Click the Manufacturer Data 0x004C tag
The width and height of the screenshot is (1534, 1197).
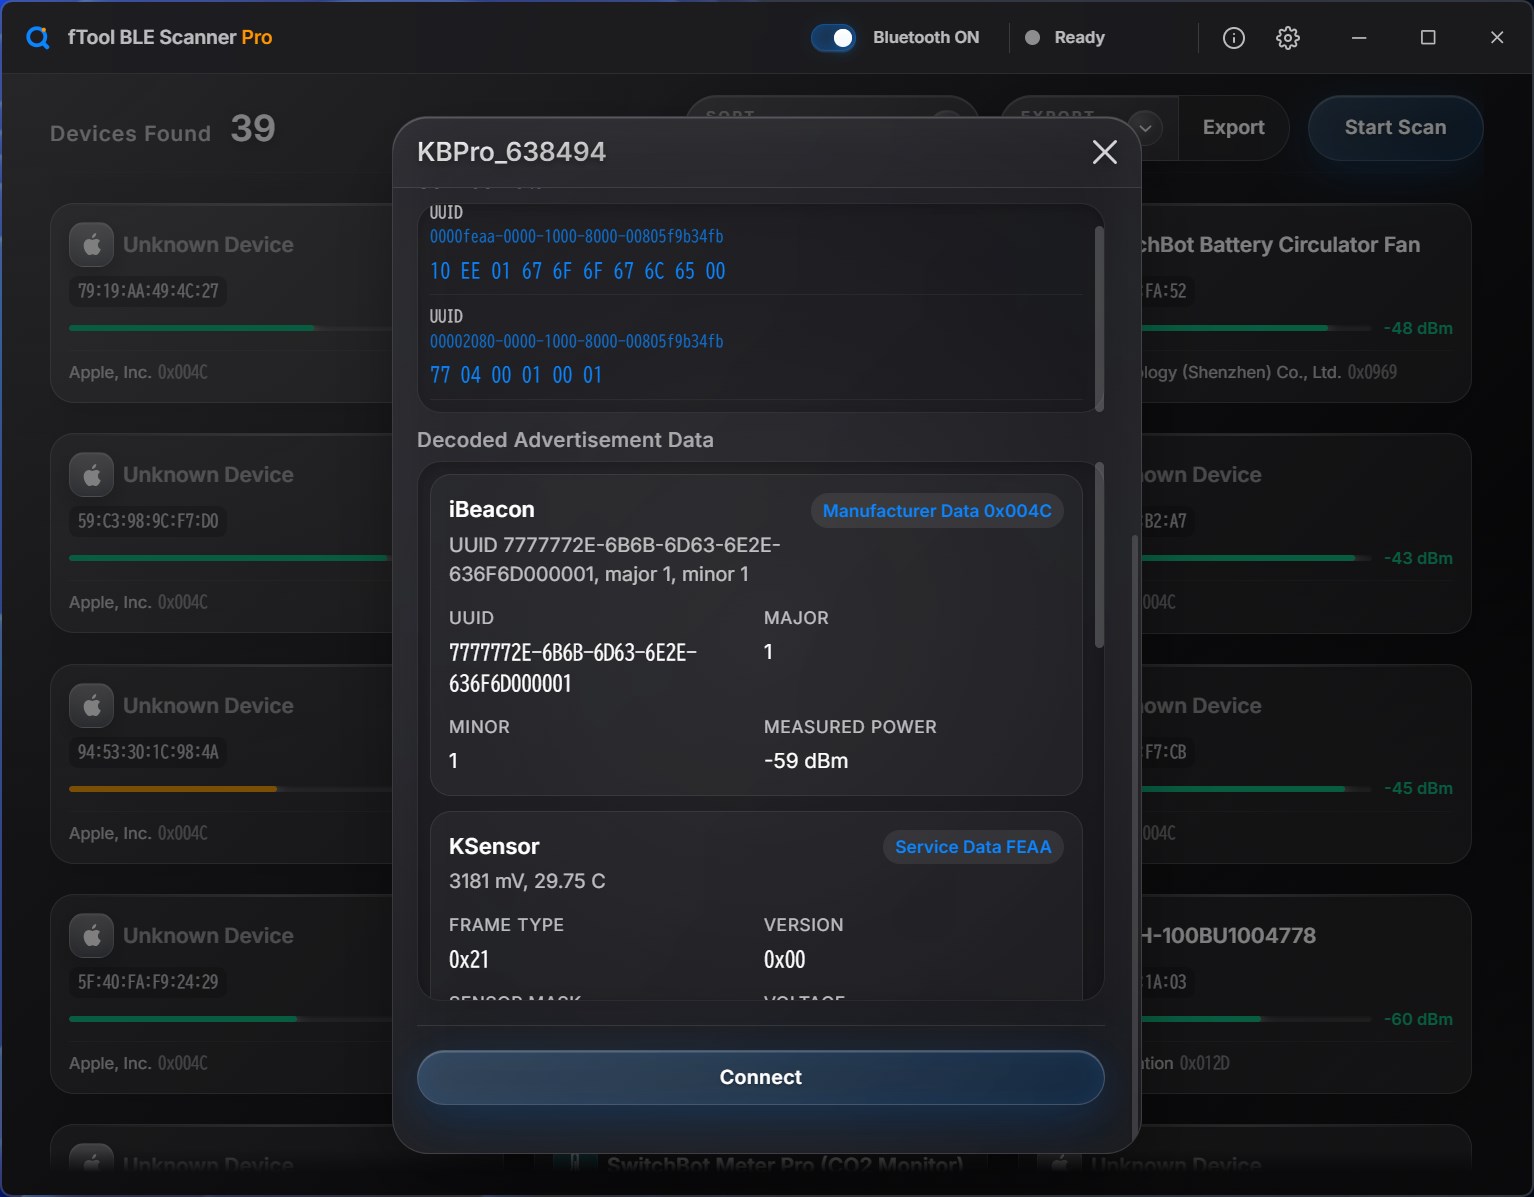937,511
